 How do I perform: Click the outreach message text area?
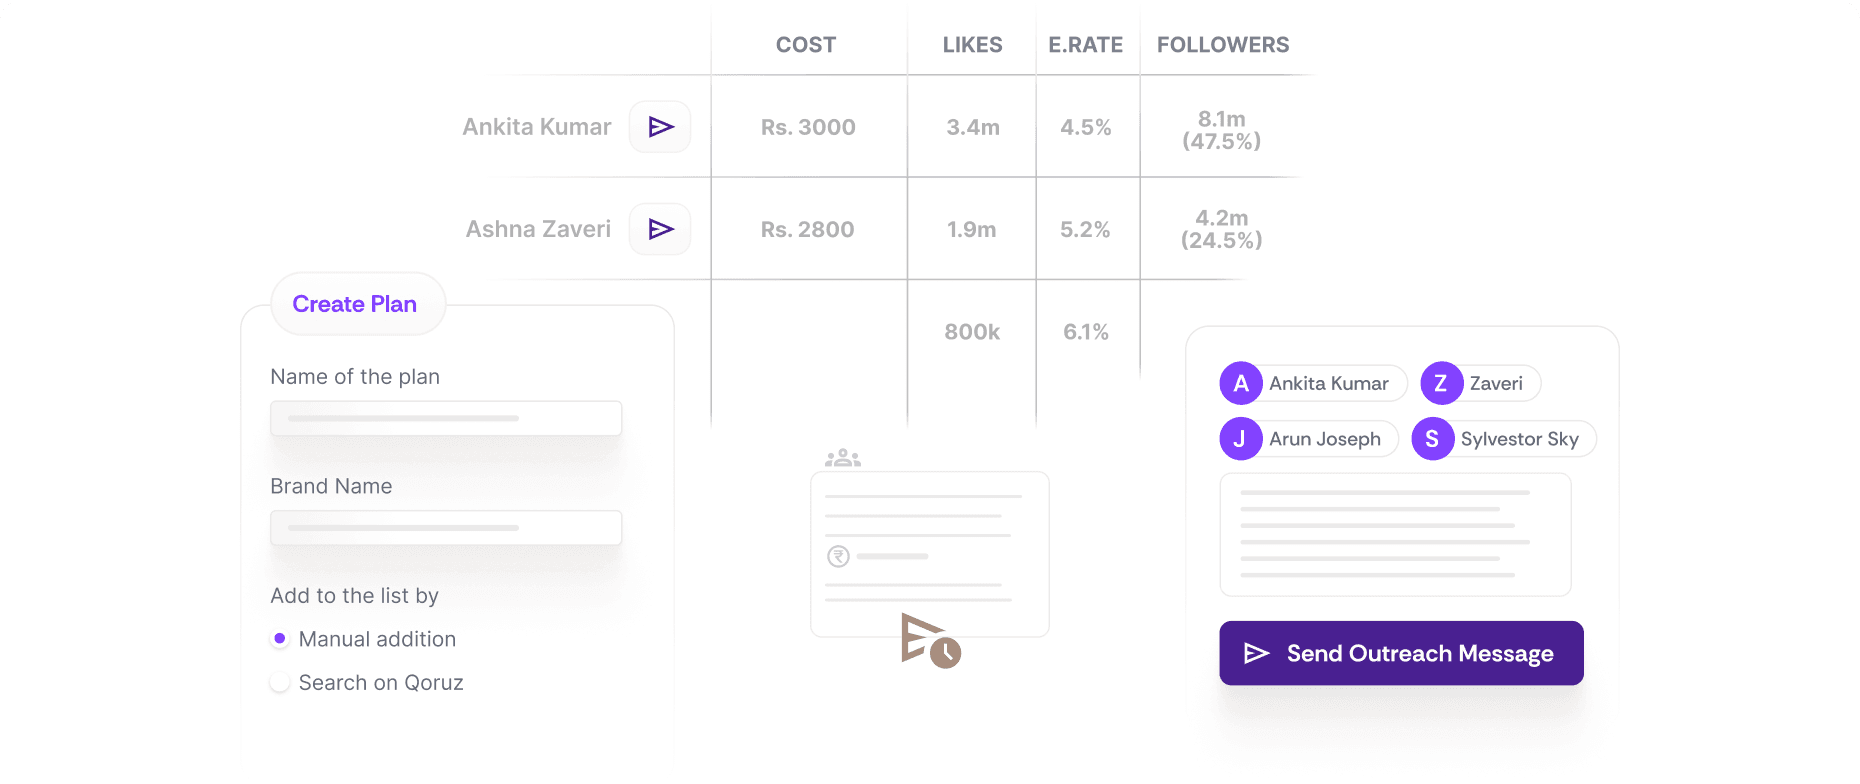tap(1395, 534)
